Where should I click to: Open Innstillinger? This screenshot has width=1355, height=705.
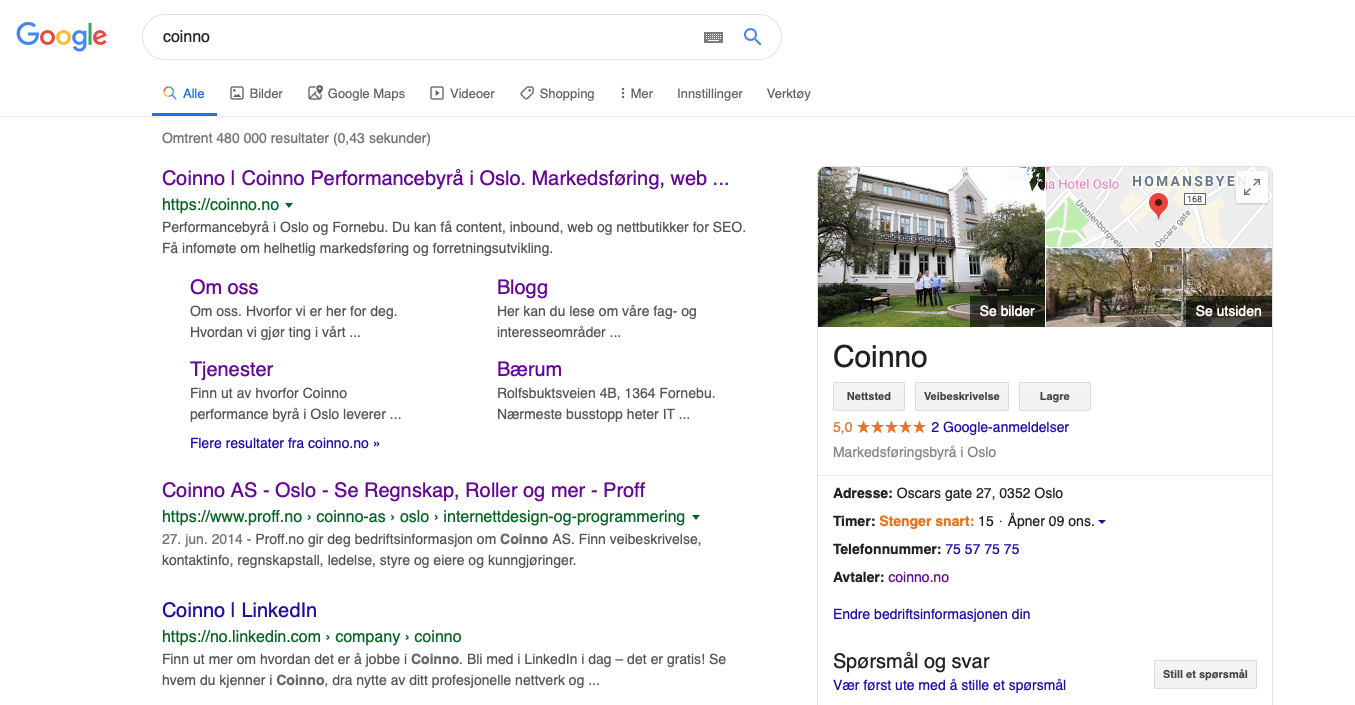point(710,93)
